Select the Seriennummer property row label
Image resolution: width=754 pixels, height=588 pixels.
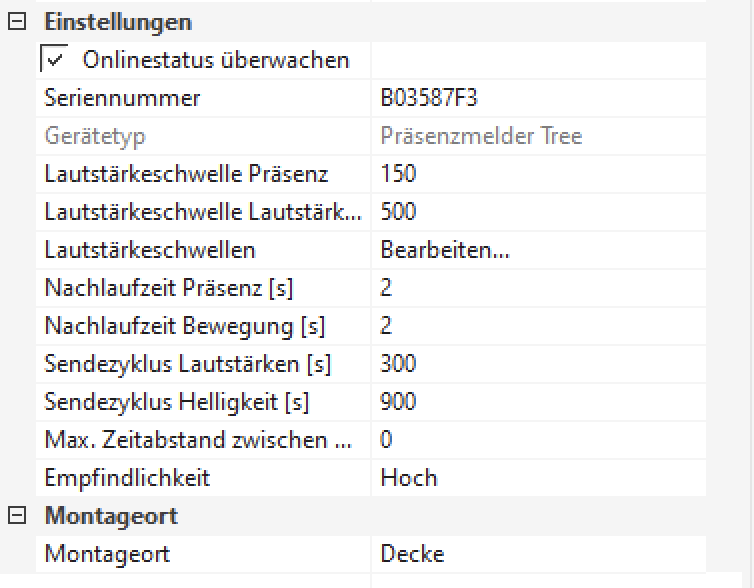click(x=122, y=98)
